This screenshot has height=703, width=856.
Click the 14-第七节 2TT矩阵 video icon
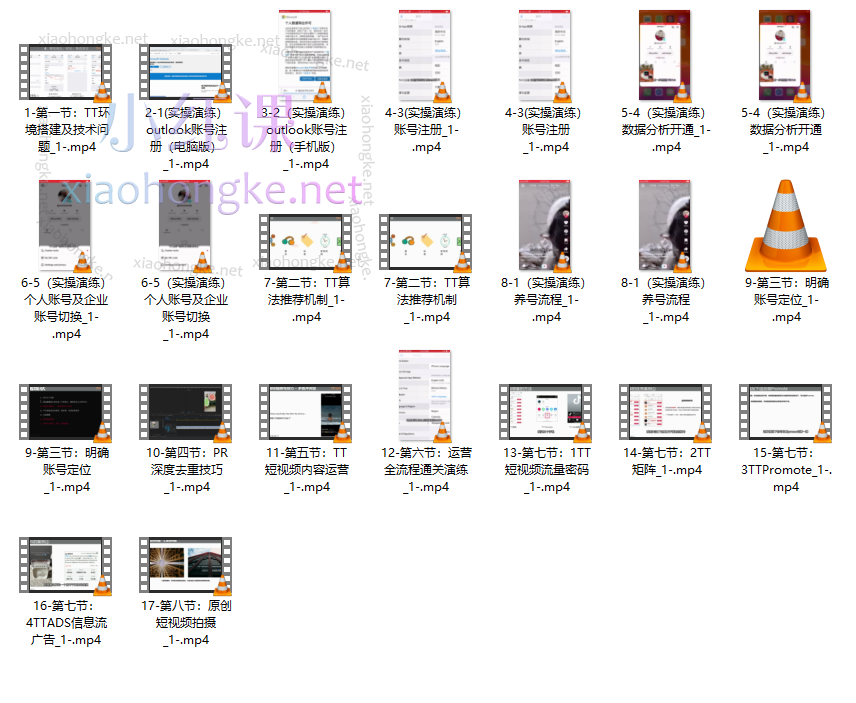[x=666, y=411]
